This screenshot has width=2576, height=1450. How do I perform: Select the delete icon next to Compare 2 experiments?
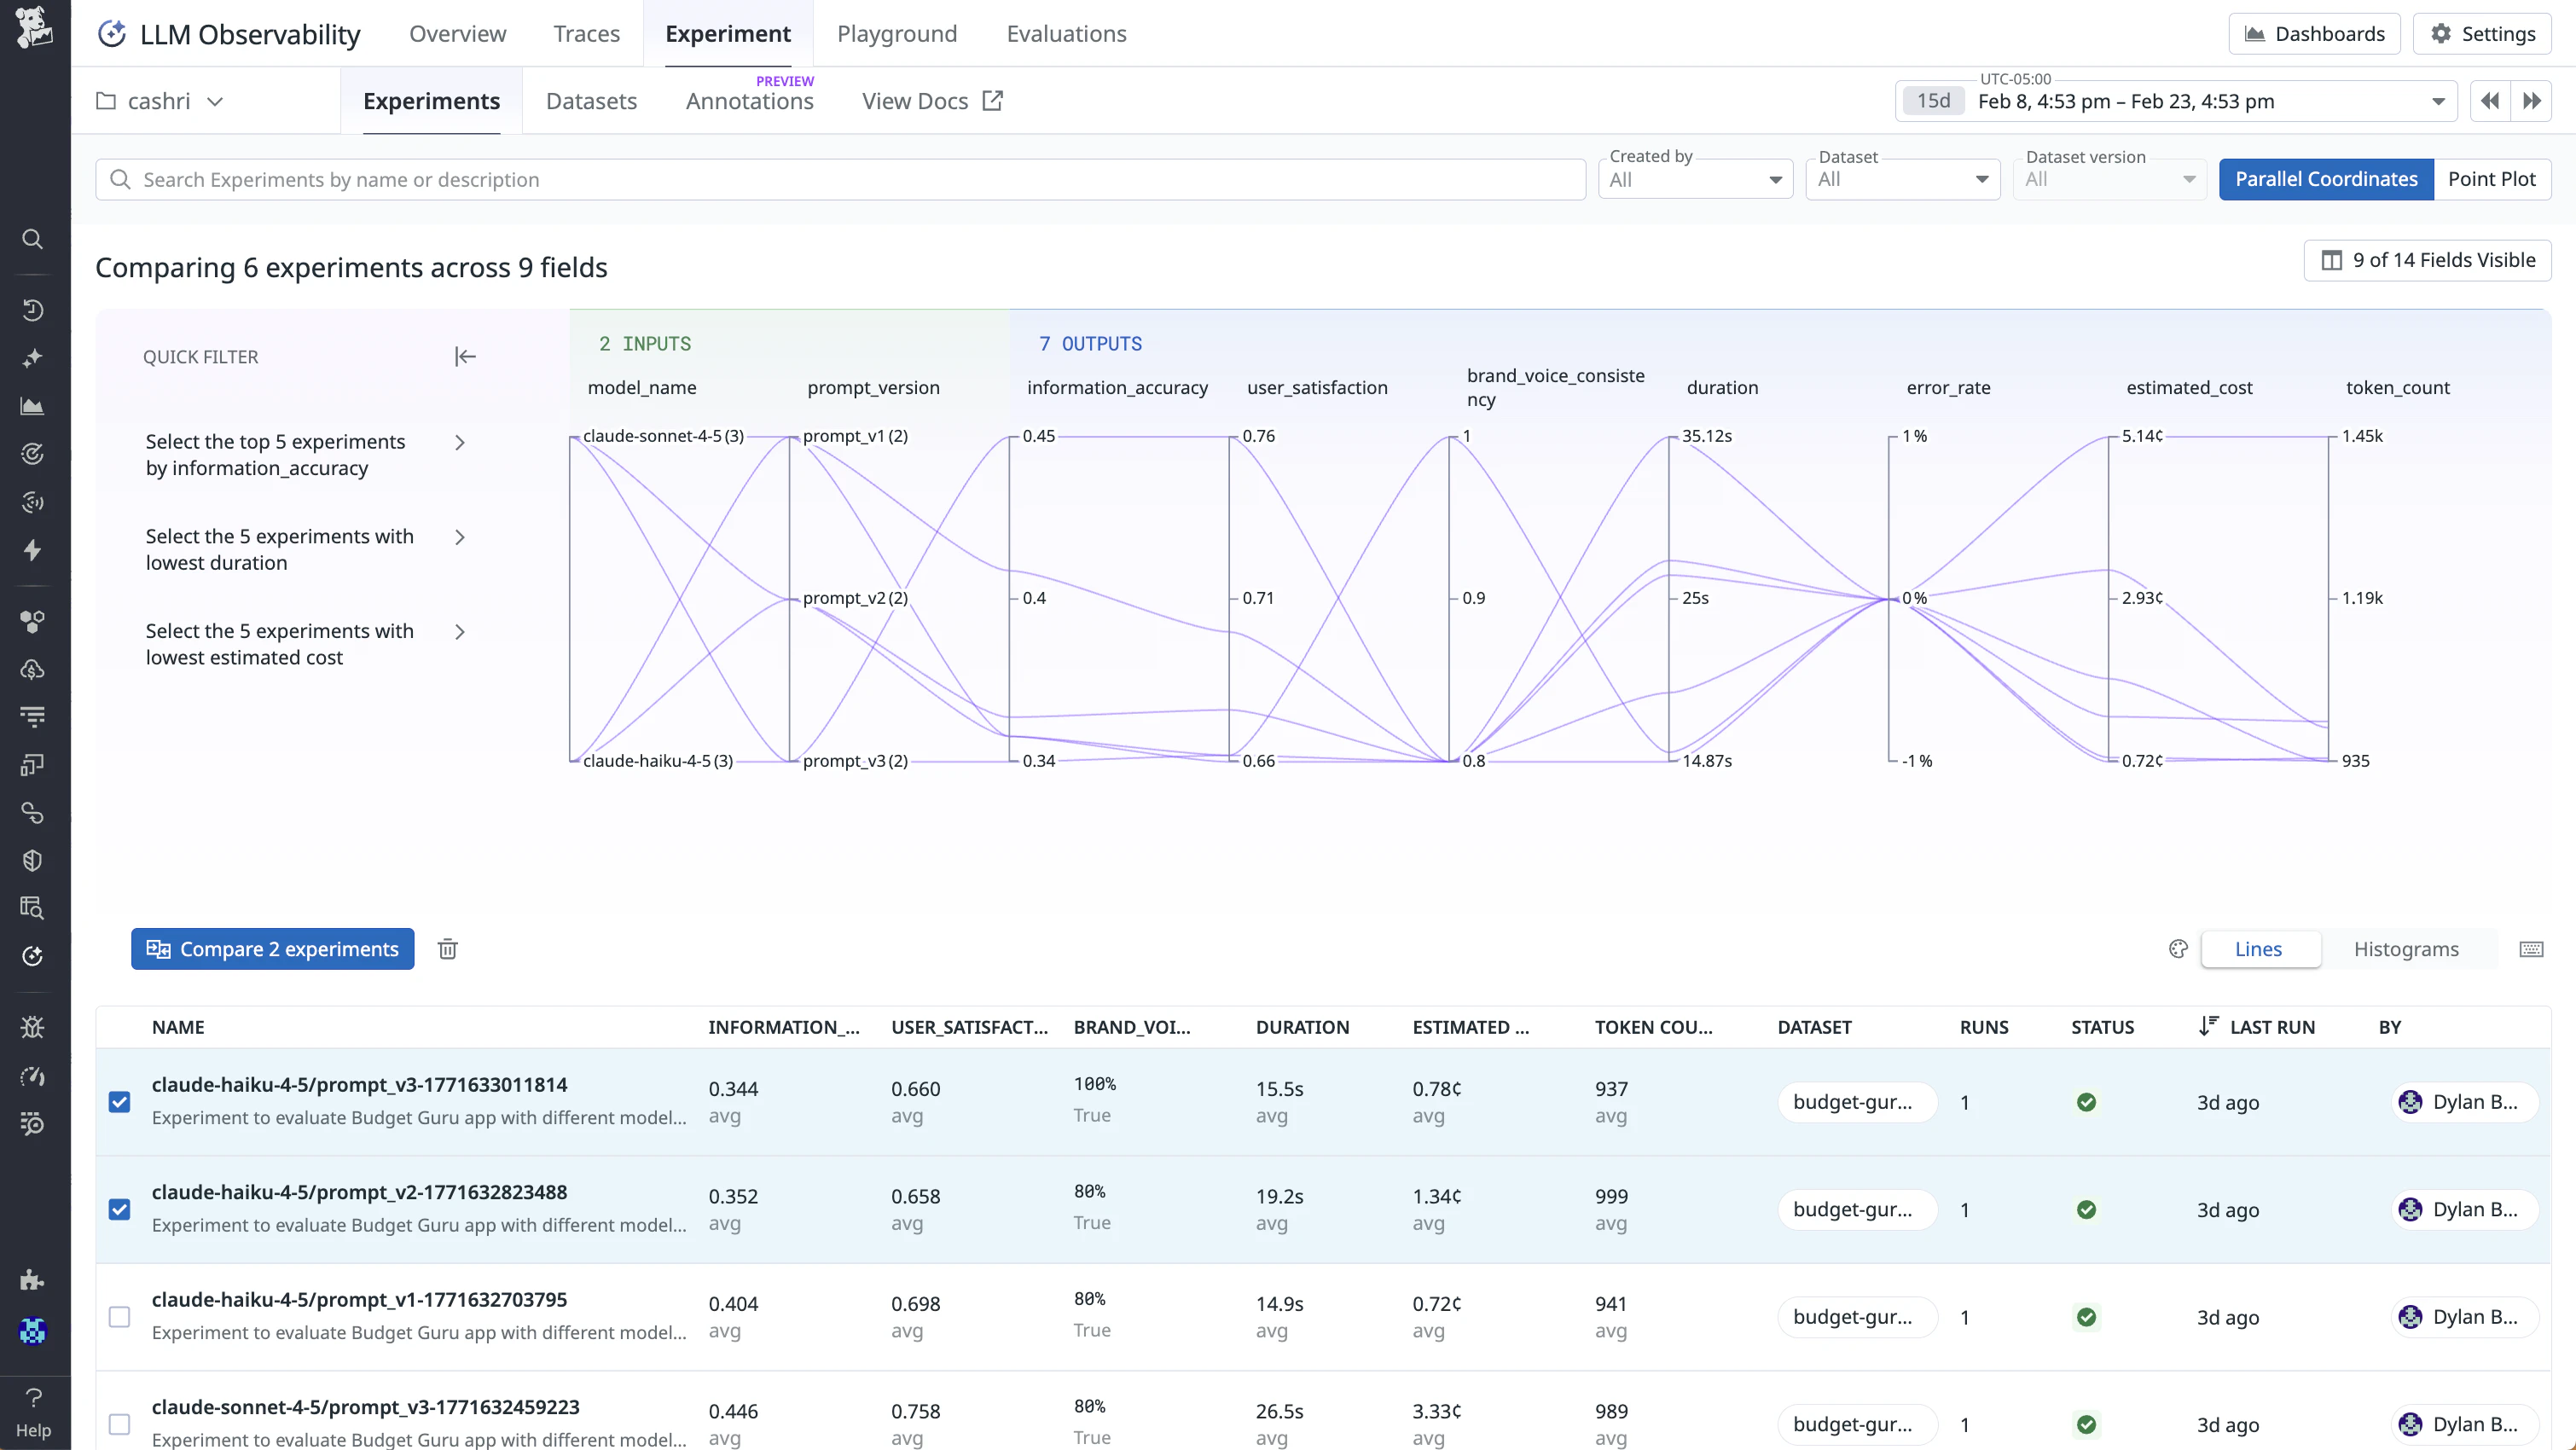point(447,948)
